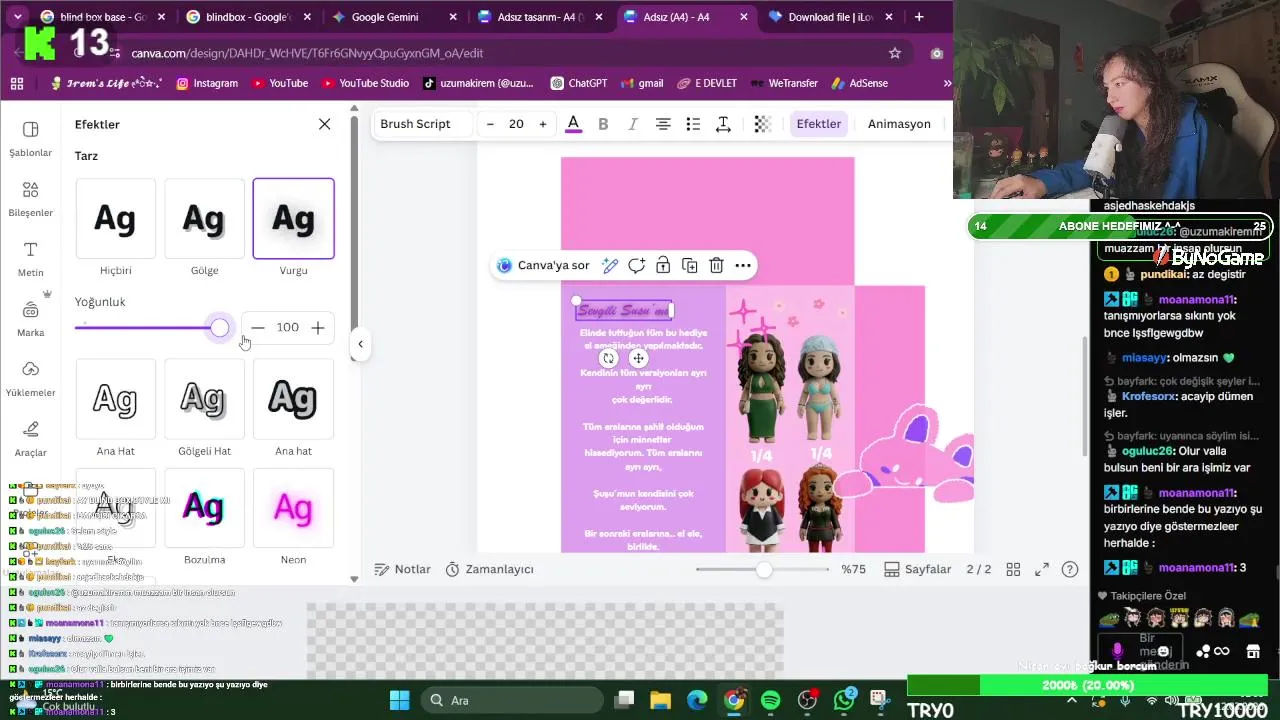Screen dimensions: 1280x720
Task: Select the Neon text style
Action: click(x=293, y=508)
